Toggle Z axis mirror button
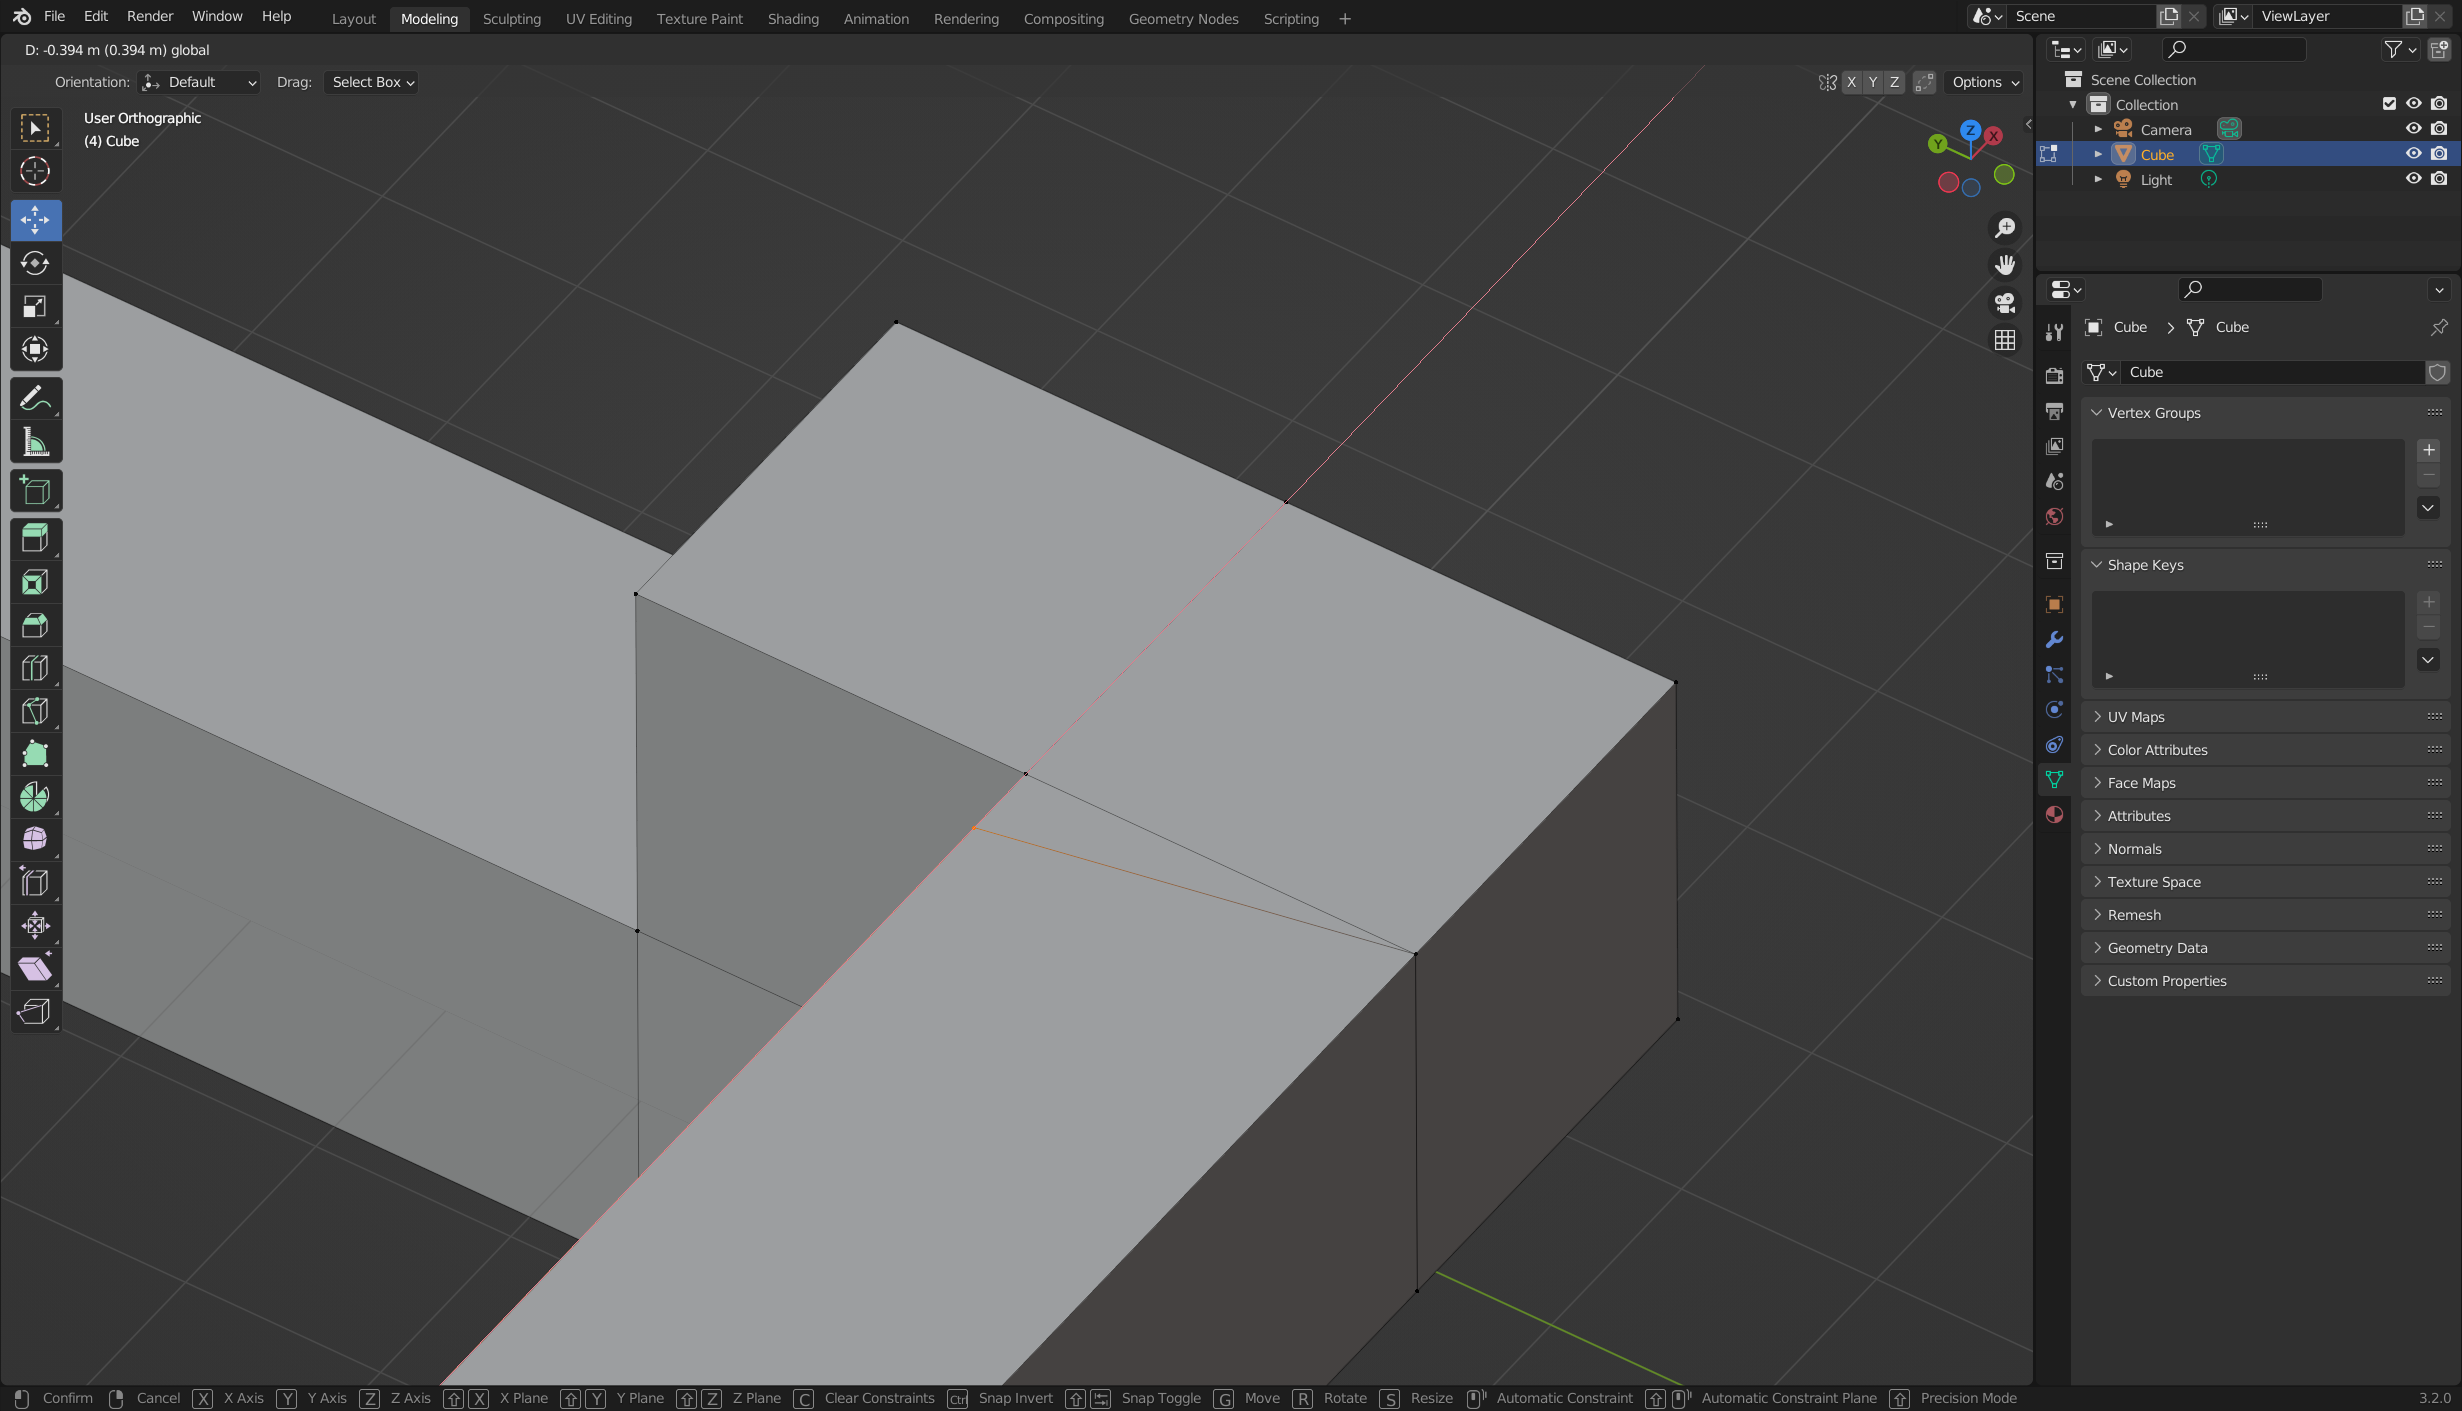This screenshot has height=1411, width=2462. click(x=1894, y=82)
